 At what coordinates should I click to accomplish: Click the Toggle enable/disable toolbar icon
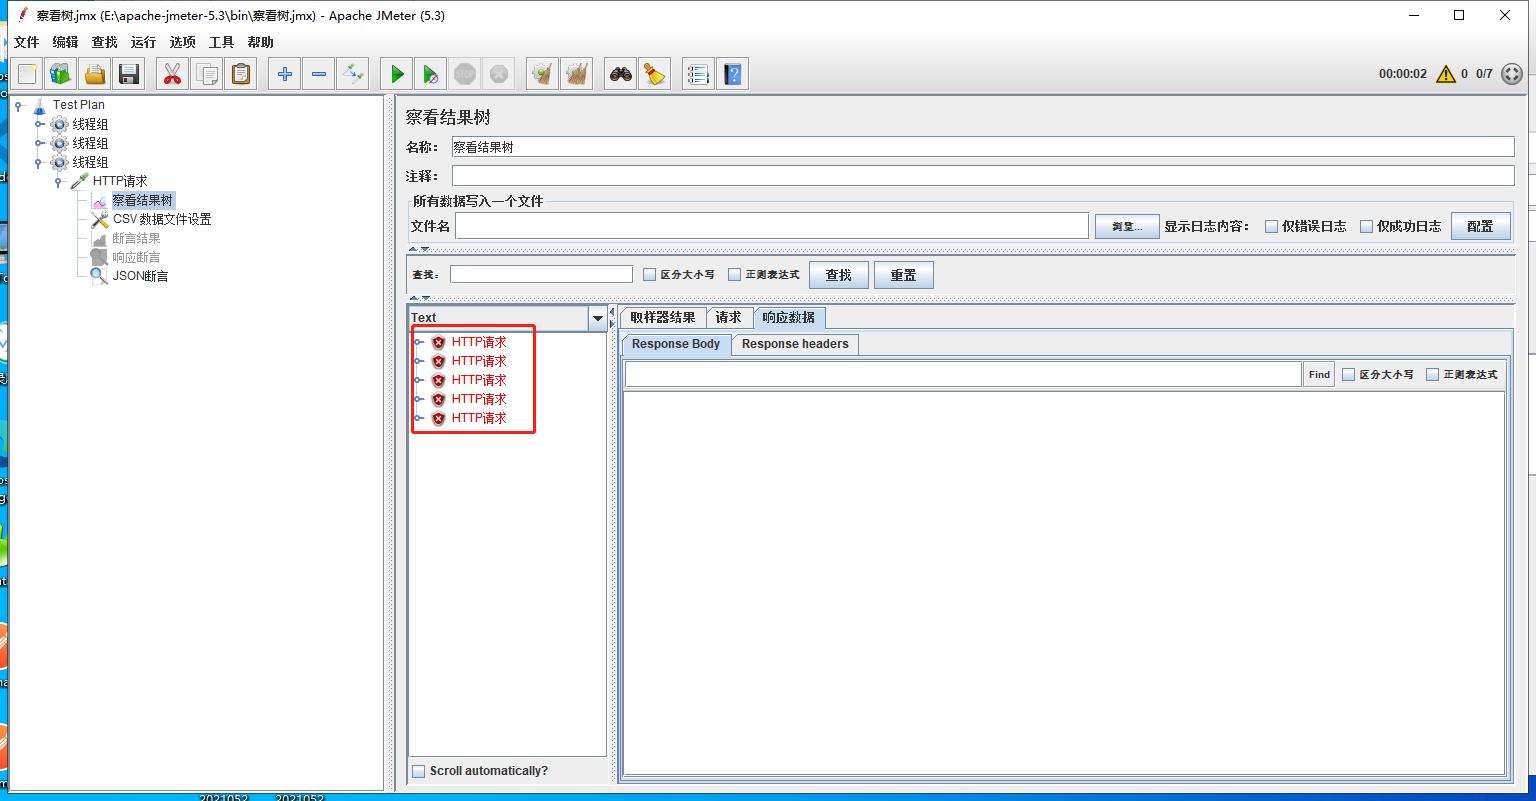[x=353, y=74]
